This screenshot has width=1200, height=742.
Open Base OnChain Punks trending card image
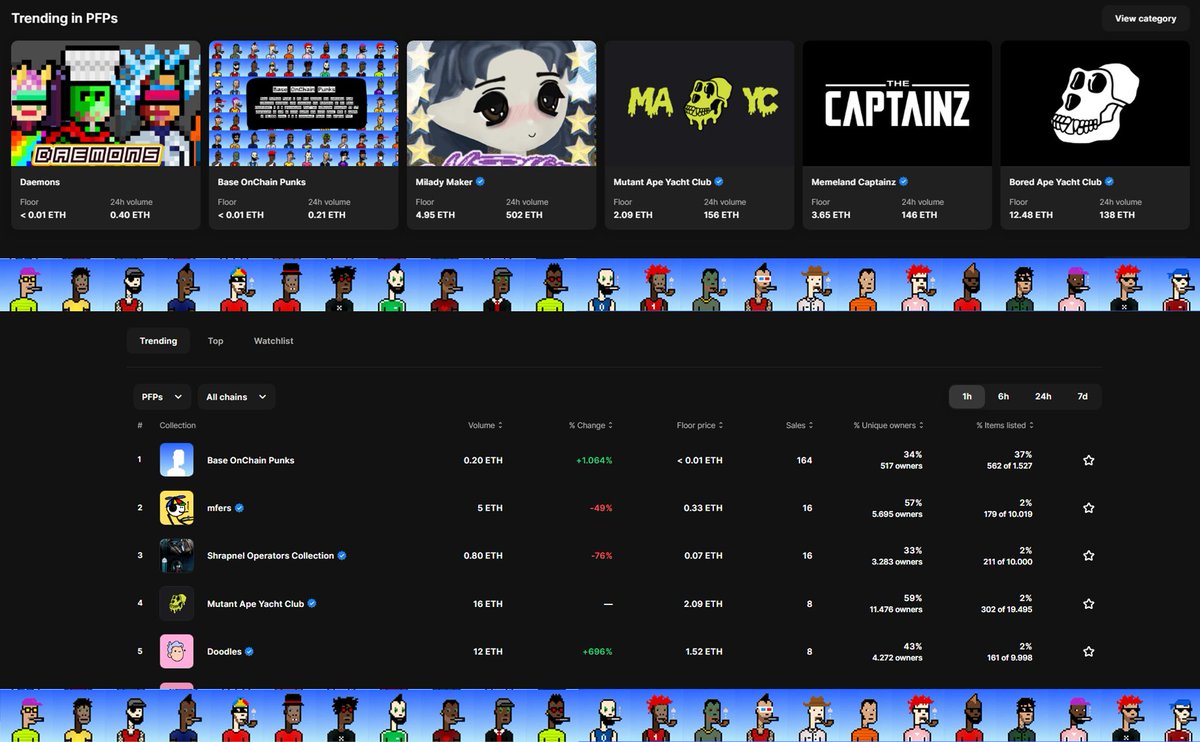(x=303, y=103)
